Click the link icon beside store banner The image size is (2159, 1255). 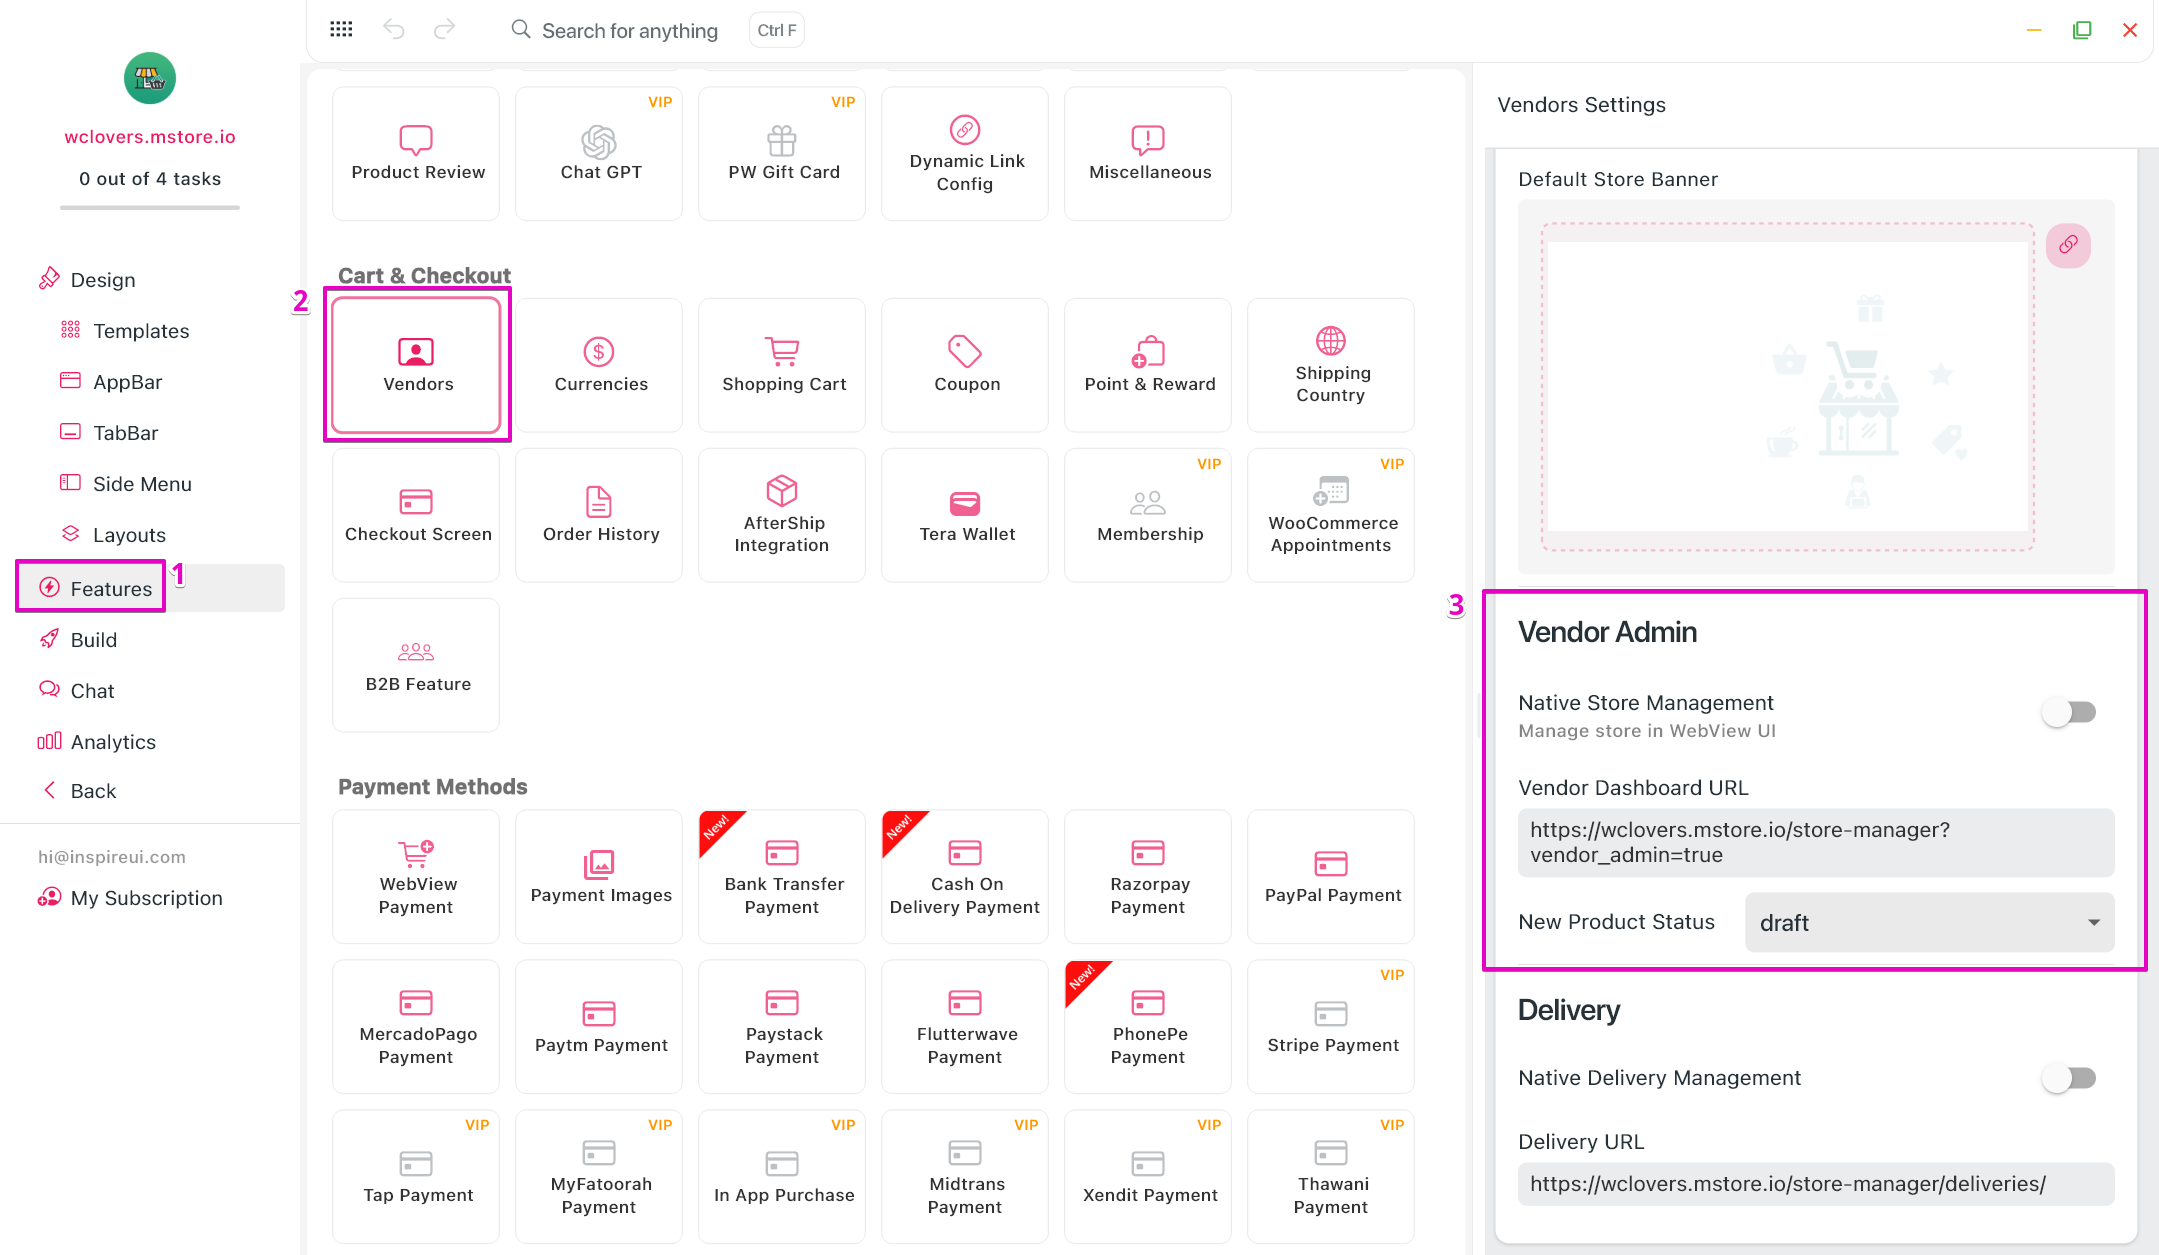point(2067,245)
